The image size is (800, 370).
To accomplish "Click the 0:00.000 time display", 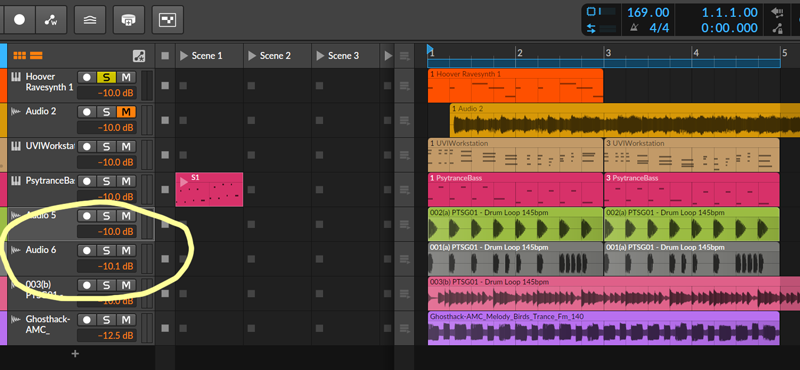I will click(729, 28).
